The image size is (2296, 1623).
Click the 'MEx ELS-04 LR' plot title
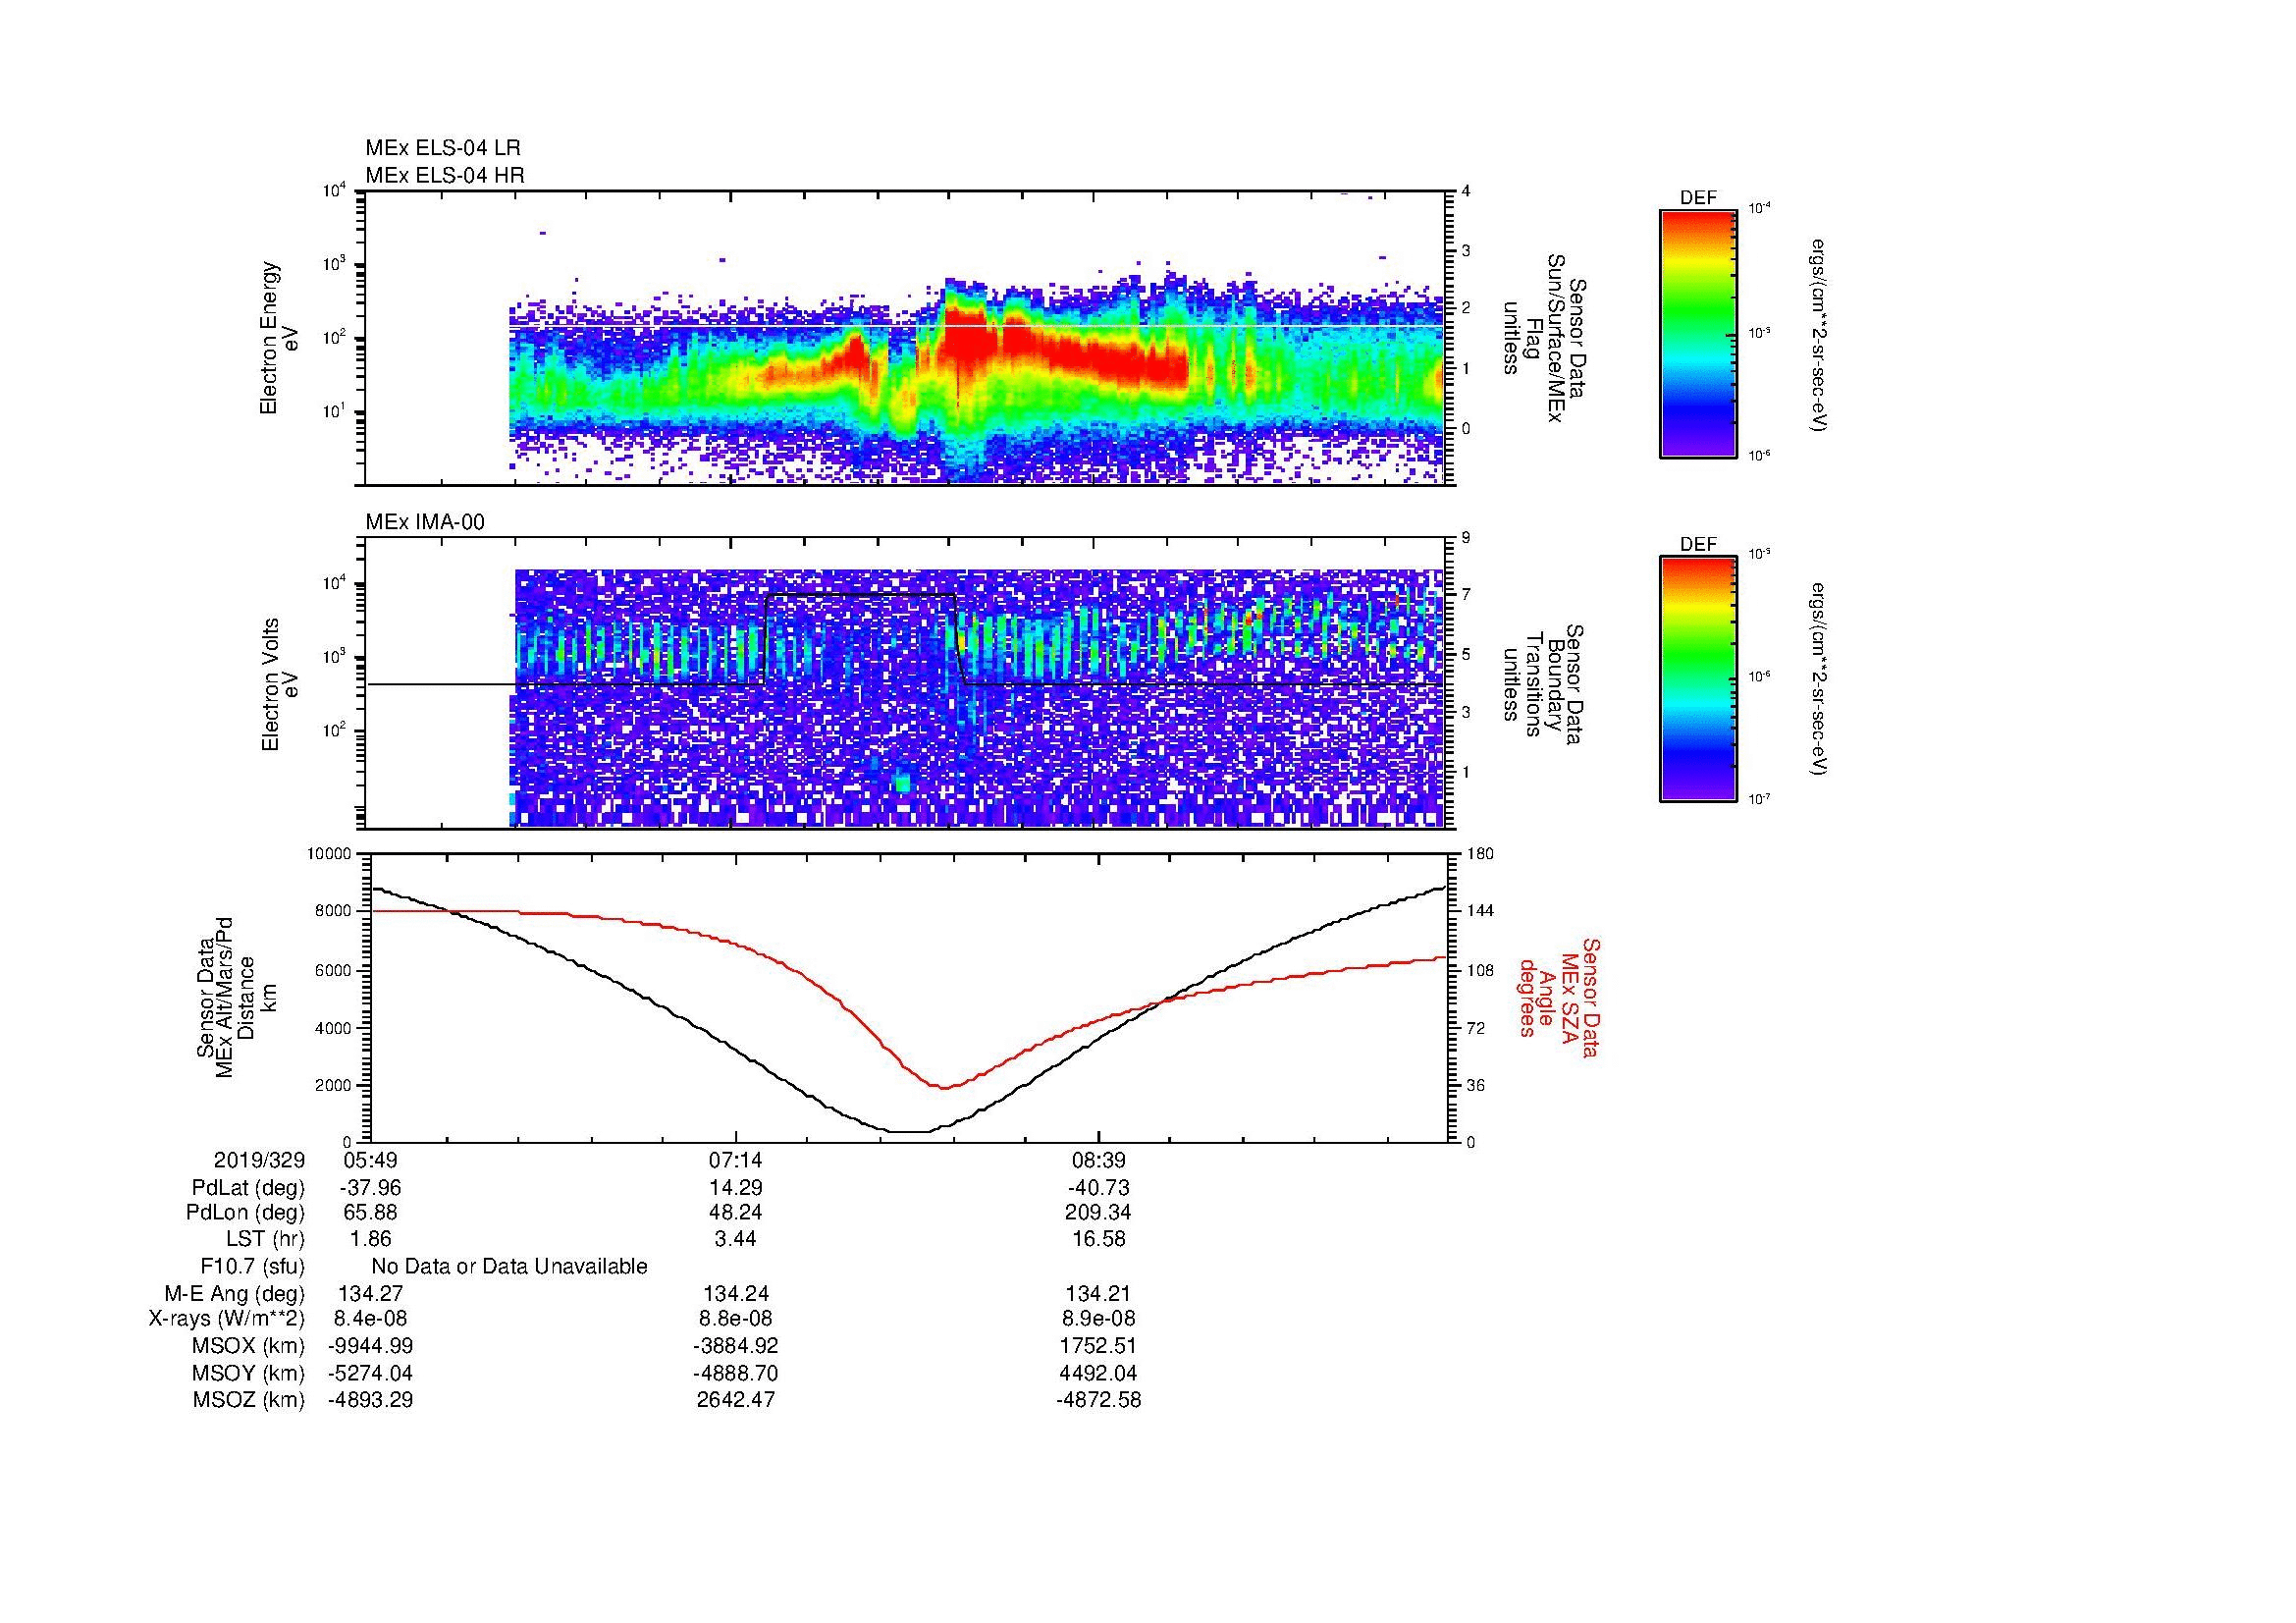click(x=443, y=148)
